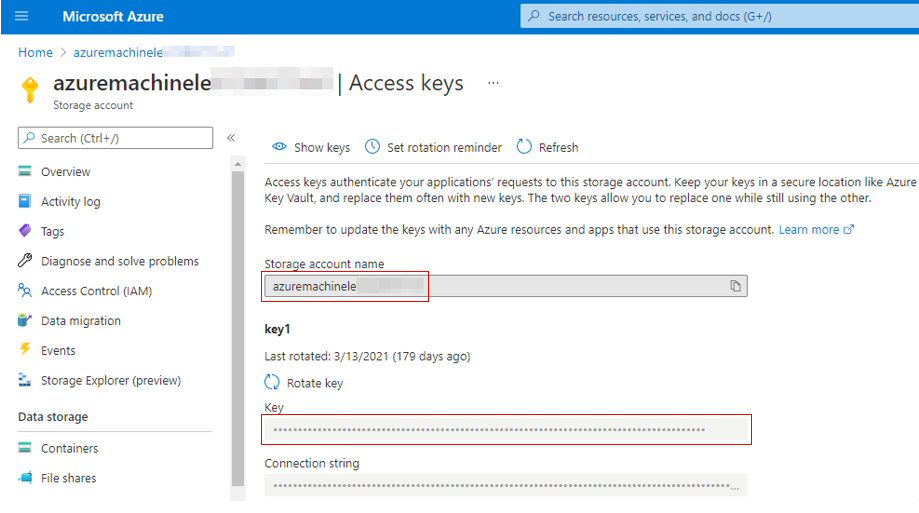Copy the storage account name

click(735, 287)
